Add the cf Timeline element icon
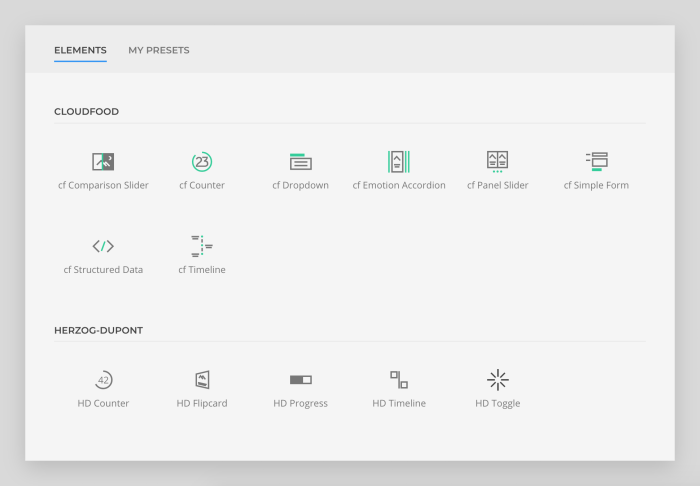 202,246
